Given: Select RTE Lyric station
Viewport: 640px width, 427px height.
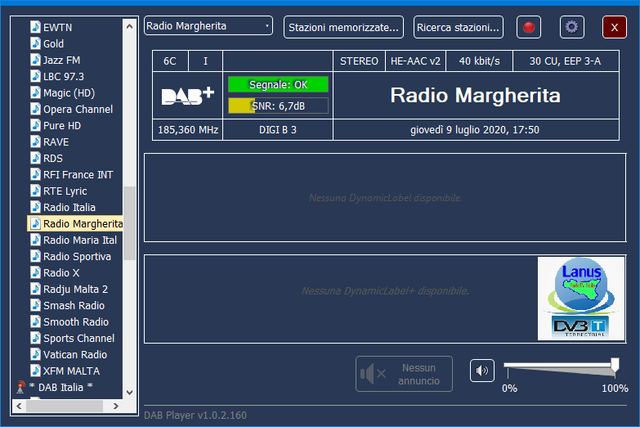Looking at the screenshot, I should pos(65,191).
